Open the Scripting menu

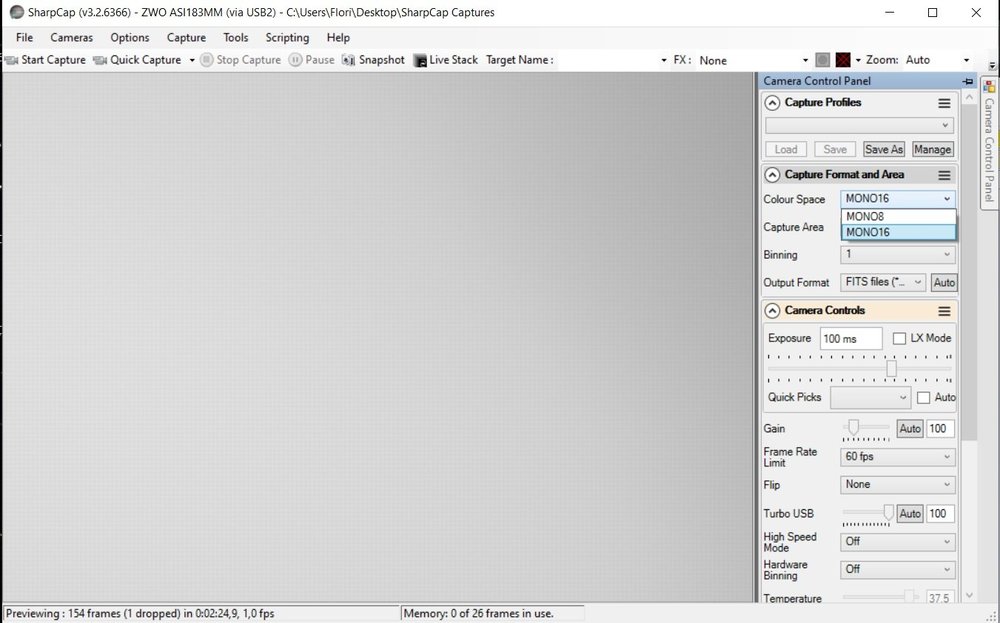(x=287, y=38)
